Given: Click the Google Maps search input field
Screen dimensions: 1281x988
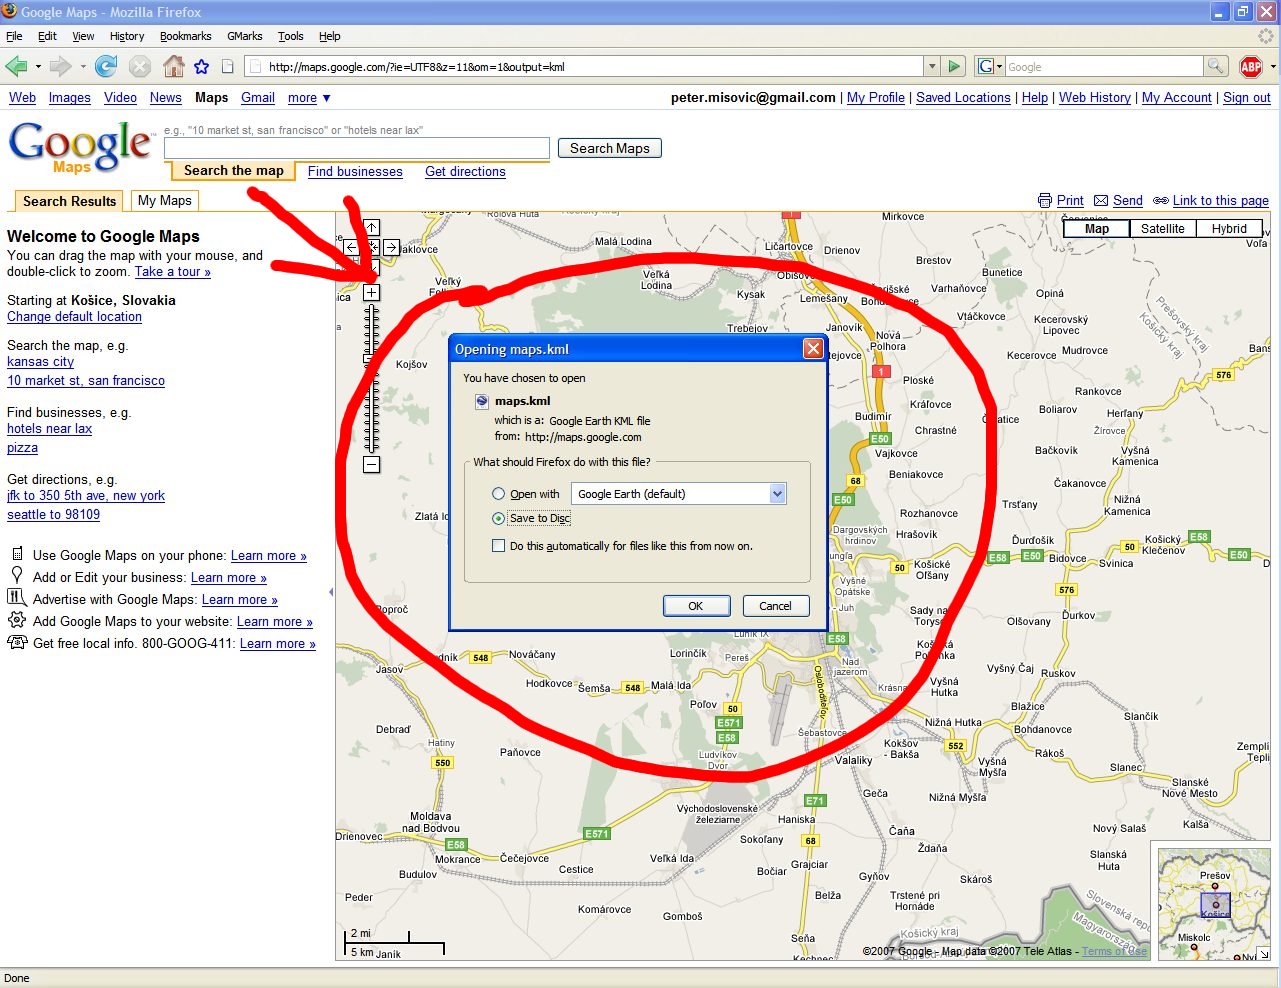Looking at the screenshot, I should (x=356, y=148).
